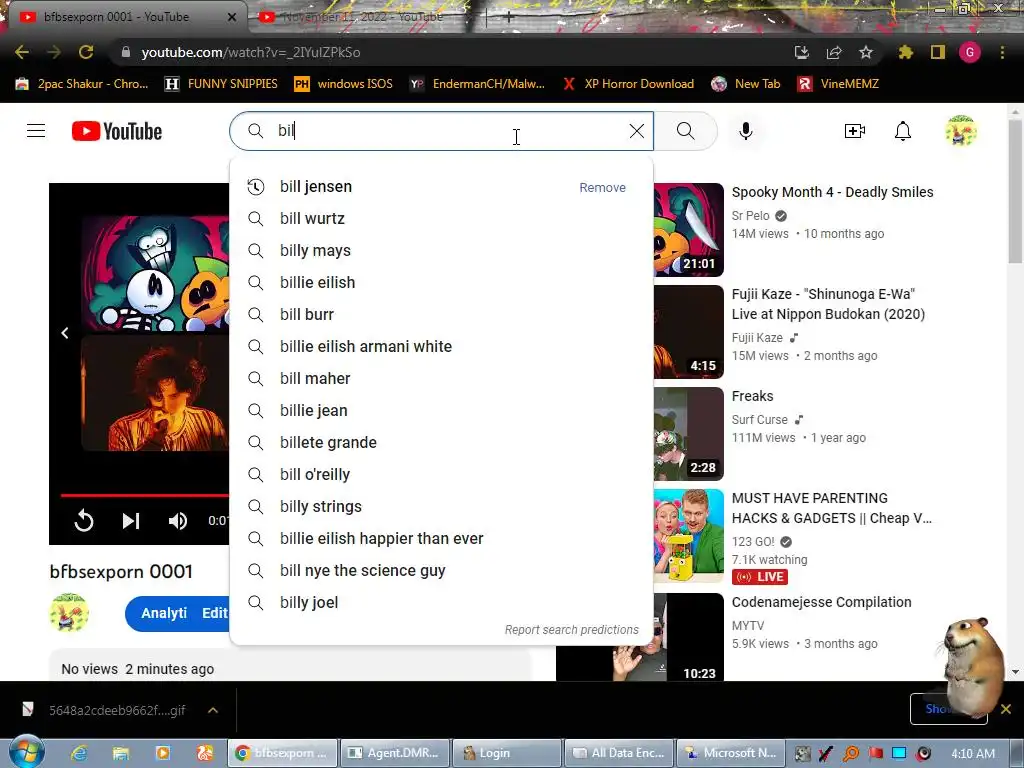Open the XP Horror Download bookmark
The width and height of the screenshot is (1024, 768).
coord(629,84)
